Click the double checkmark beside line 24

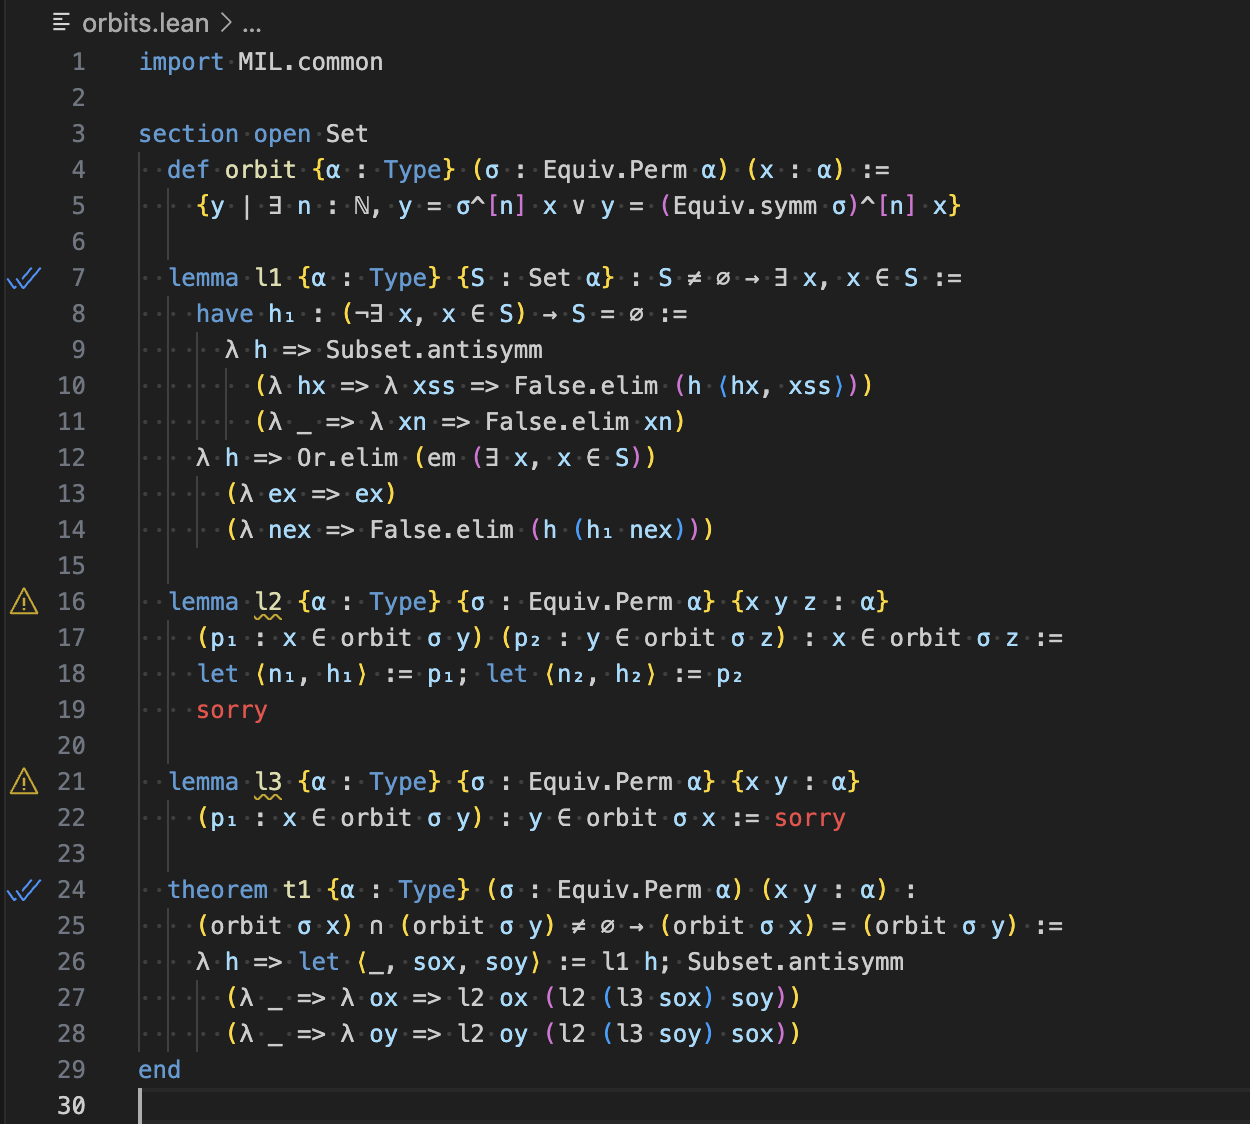click(x=24, y=890)
